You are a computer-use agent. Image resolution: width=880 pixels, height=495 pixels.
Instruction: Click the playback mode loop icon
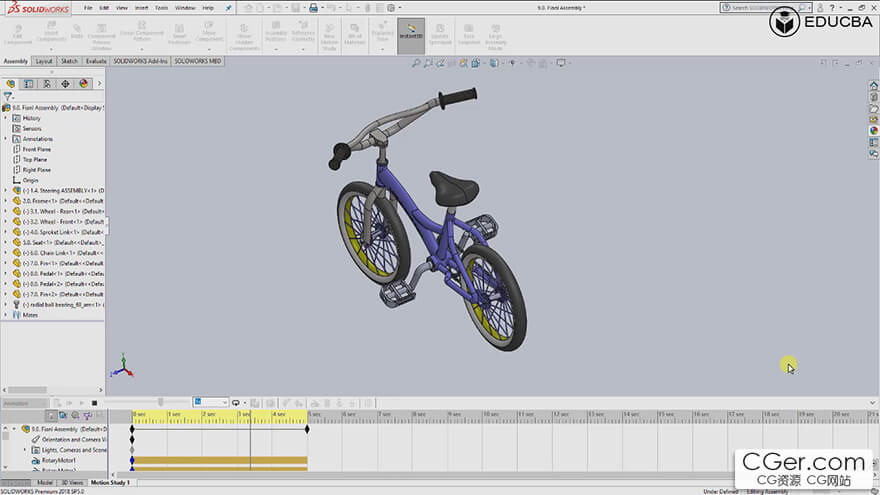click(236, 403)
